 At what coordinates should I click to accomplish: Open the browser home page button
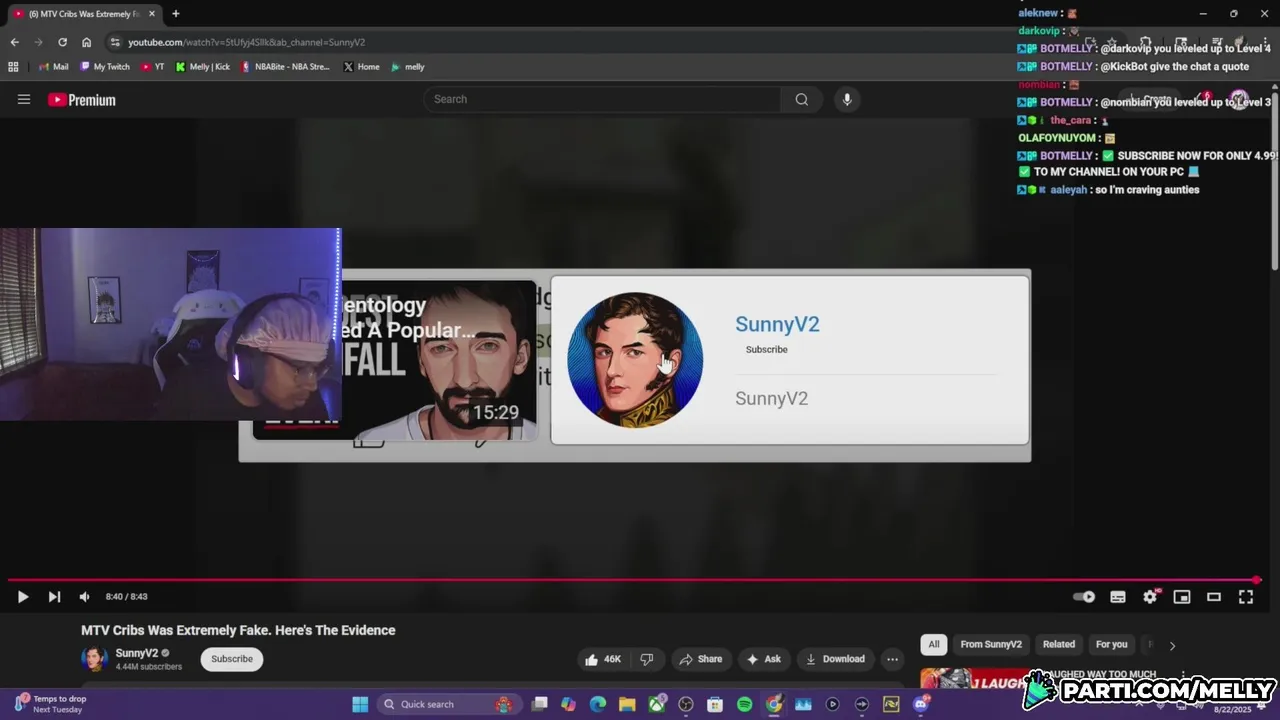(86, 42)
